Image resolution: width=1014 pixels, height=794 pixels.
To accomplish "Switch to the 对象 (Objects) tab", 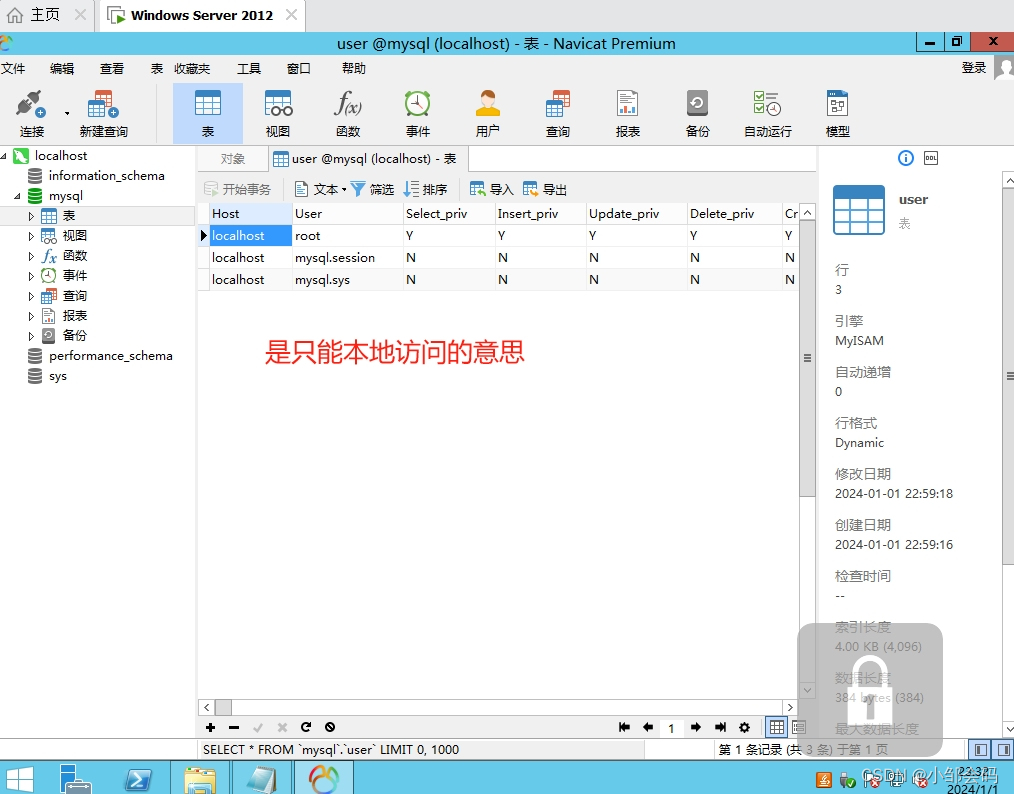I will pos(233,159).
